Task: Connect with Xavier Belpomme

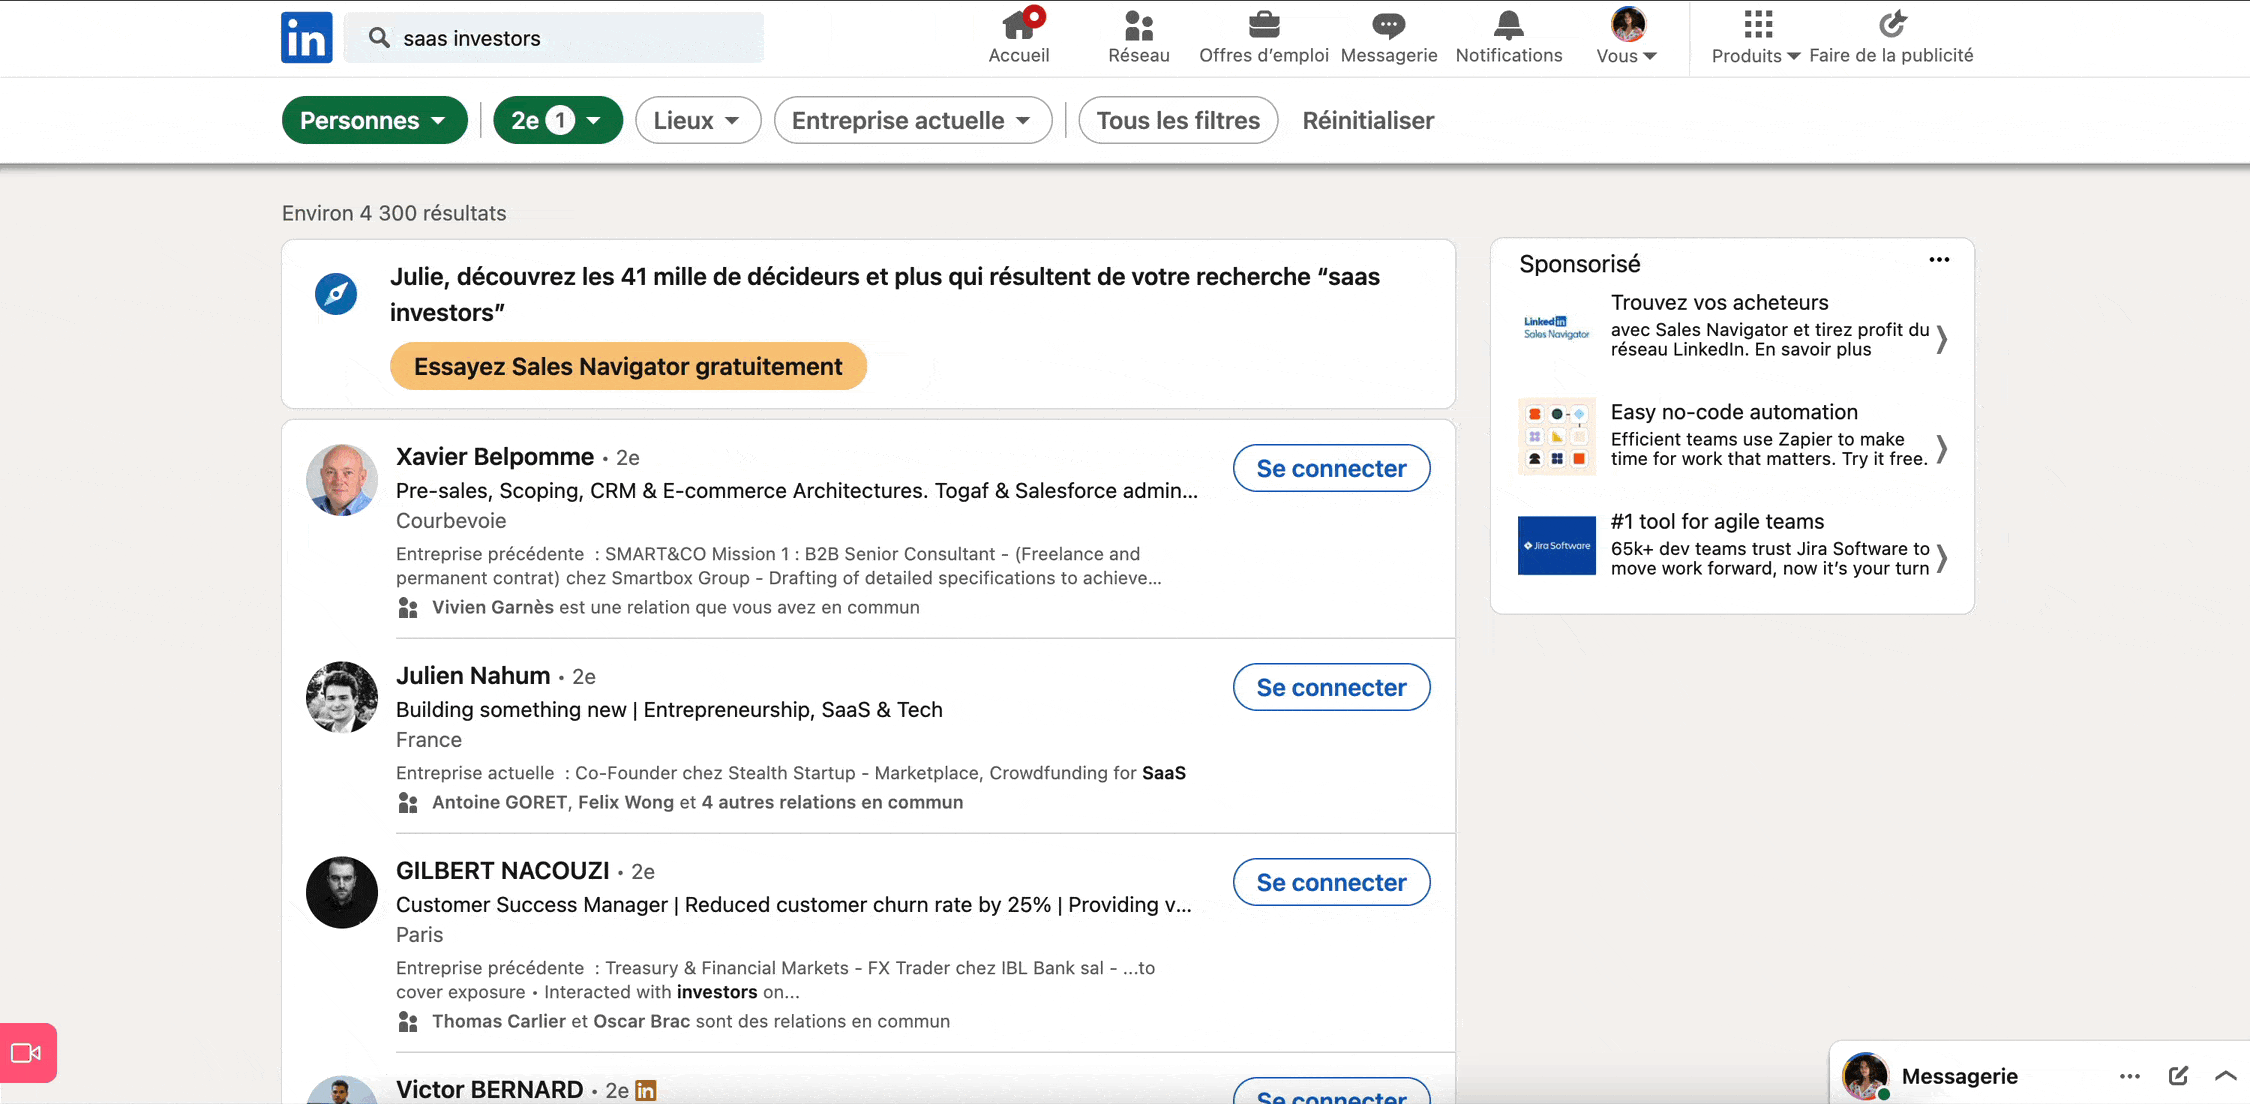Action: point(1331,468)
